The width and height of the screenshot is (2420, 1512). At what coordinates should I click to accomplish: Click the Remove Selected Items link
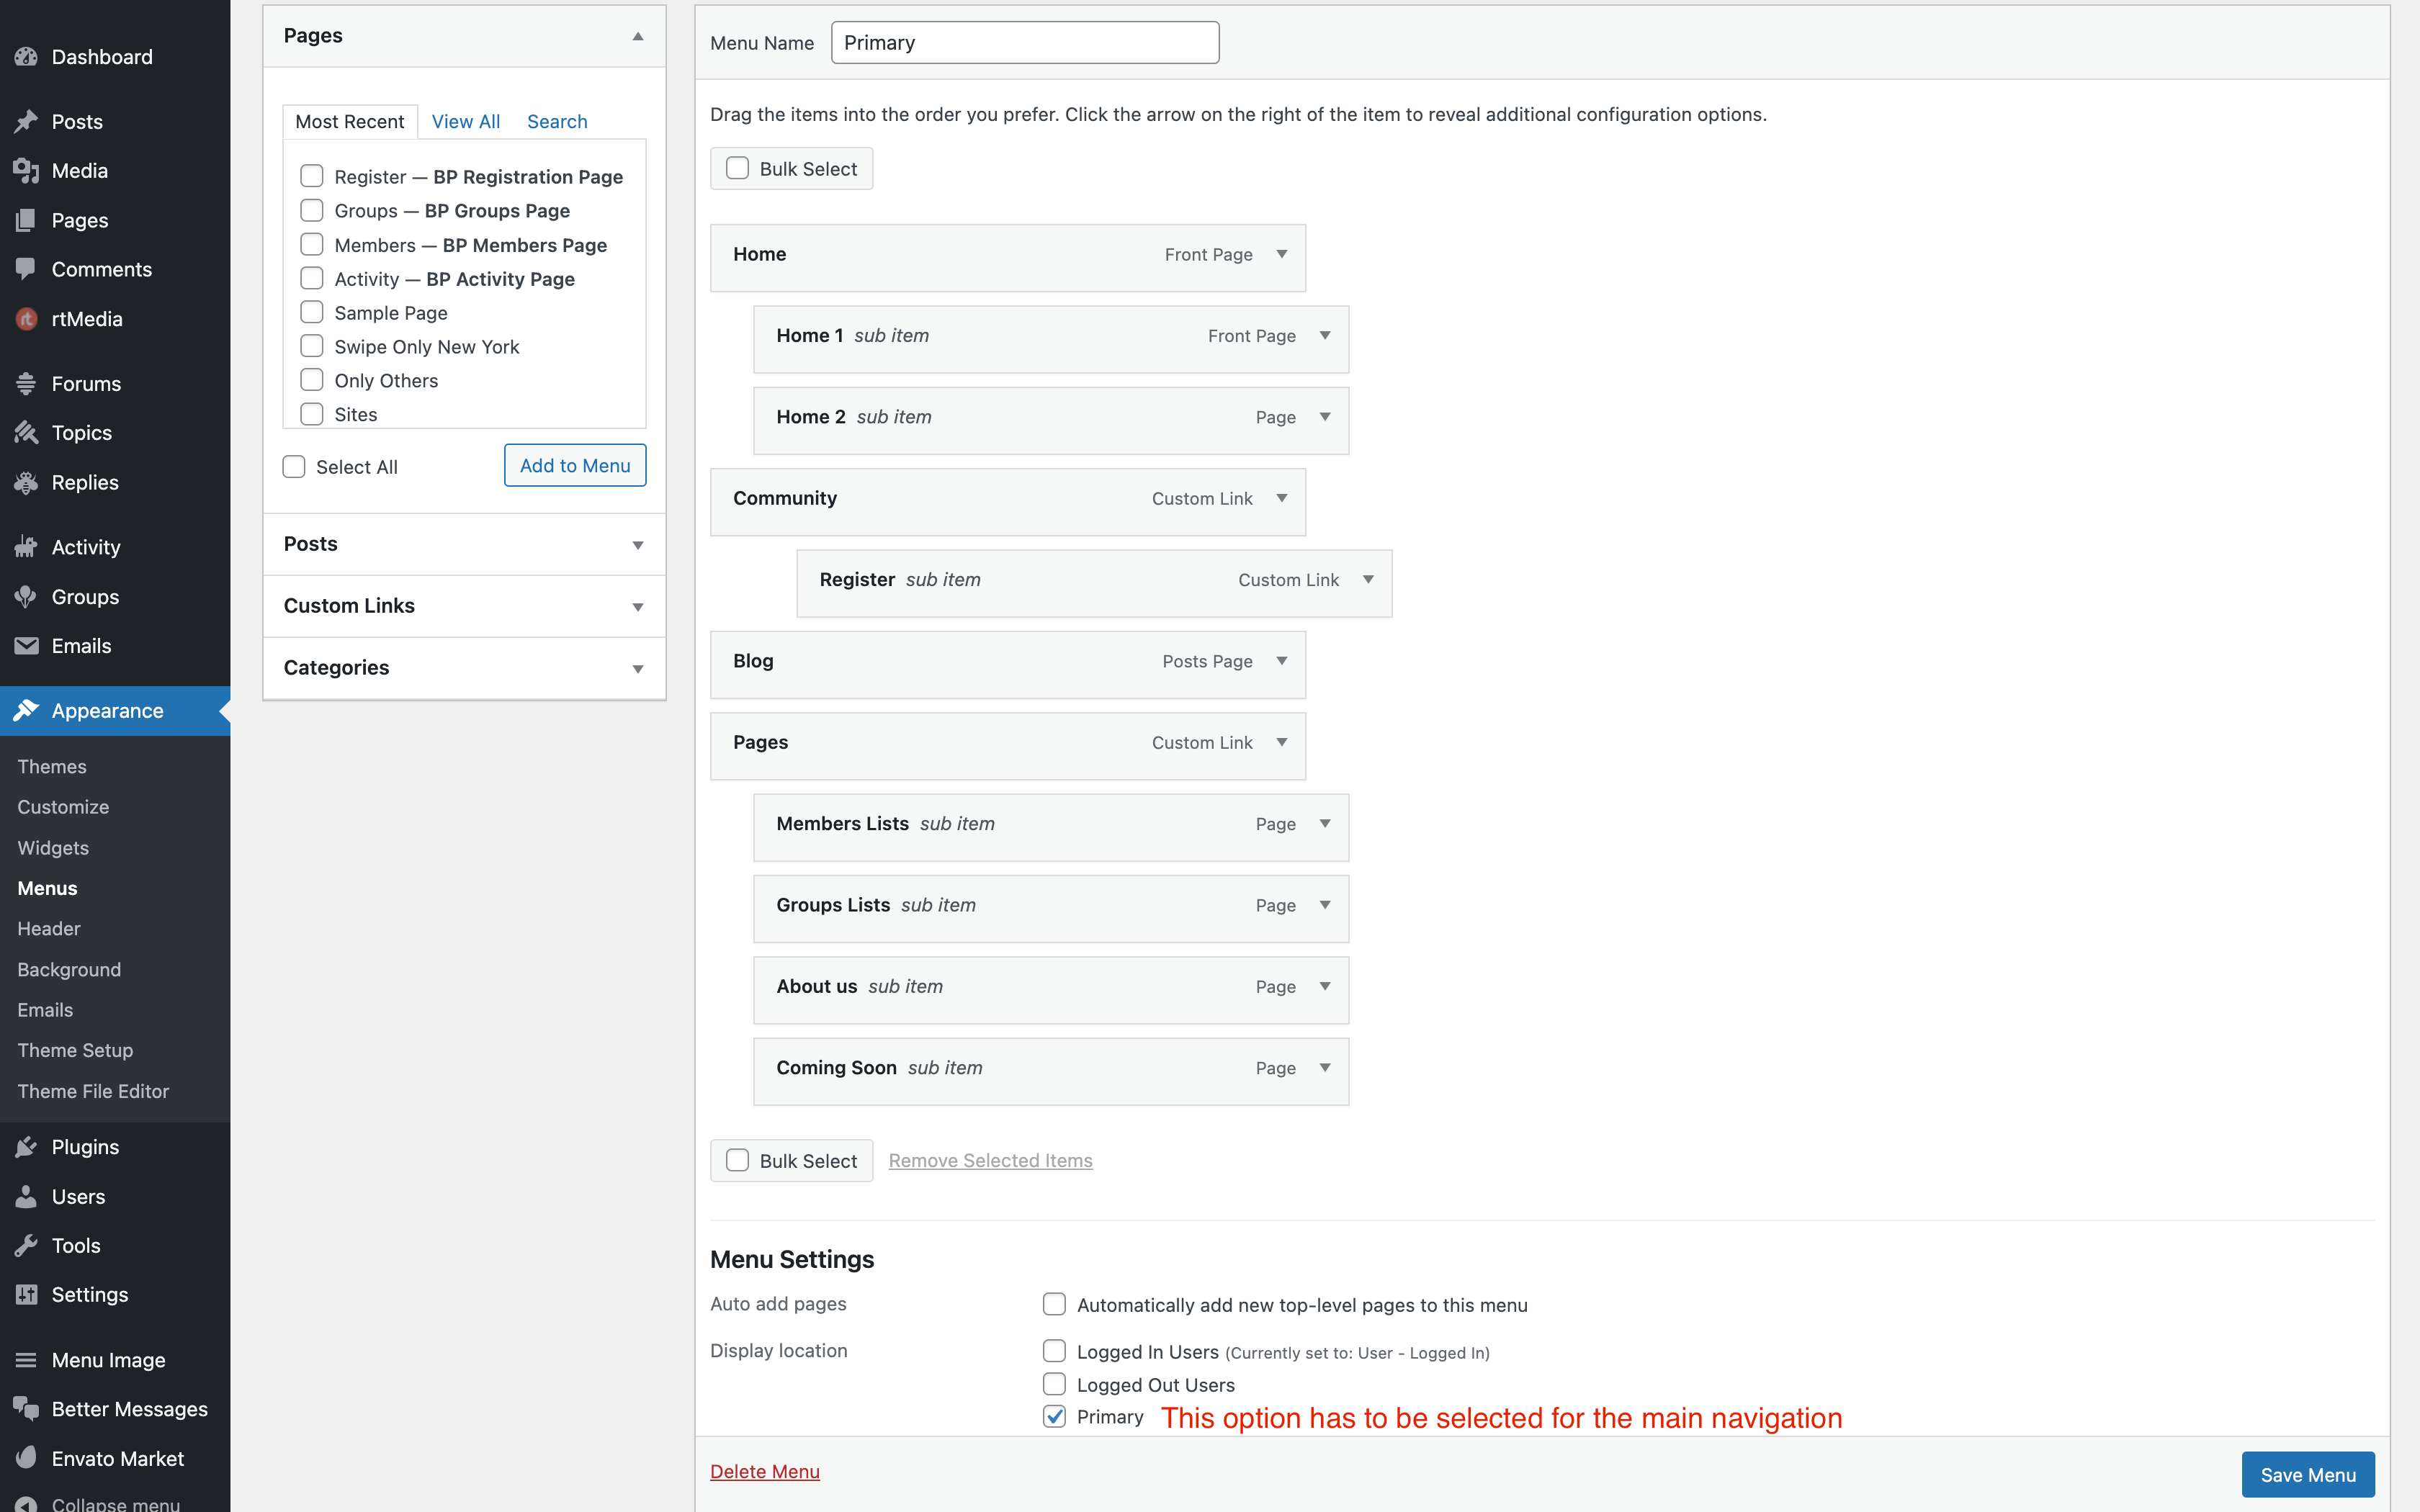(990, 1160)
